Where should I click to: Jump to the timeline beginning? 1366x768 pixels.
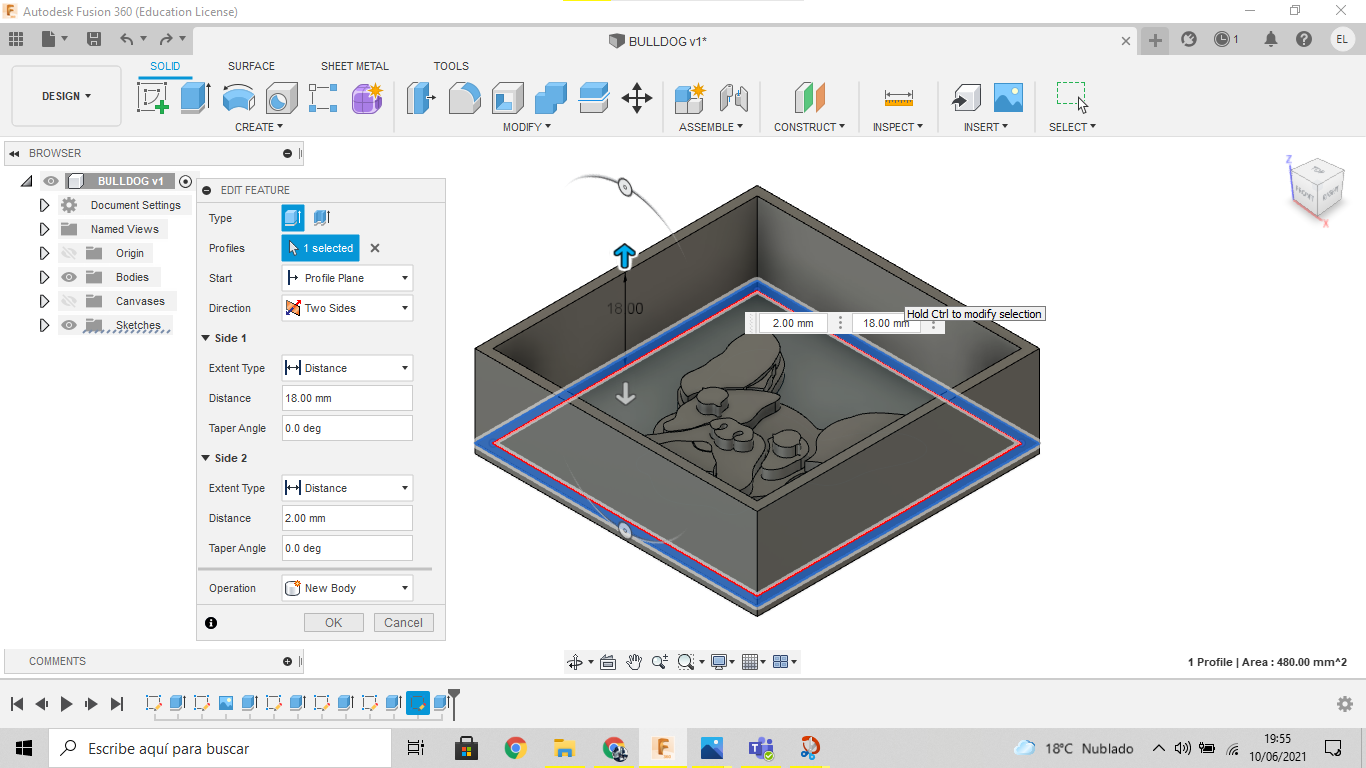[16, 704]
